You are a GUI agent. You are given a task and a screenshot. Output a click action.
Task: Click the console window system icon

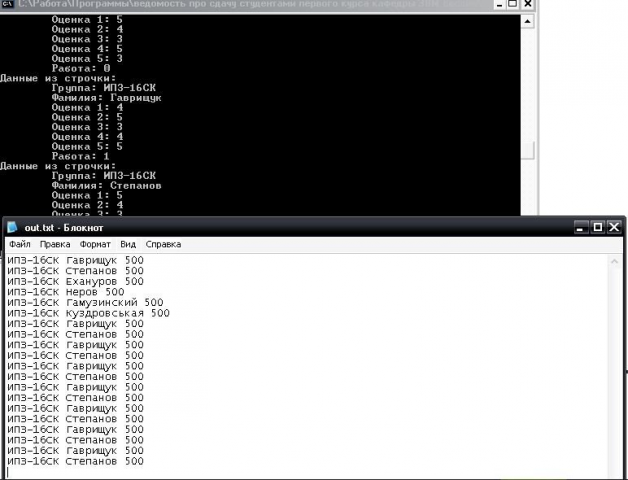8,4
